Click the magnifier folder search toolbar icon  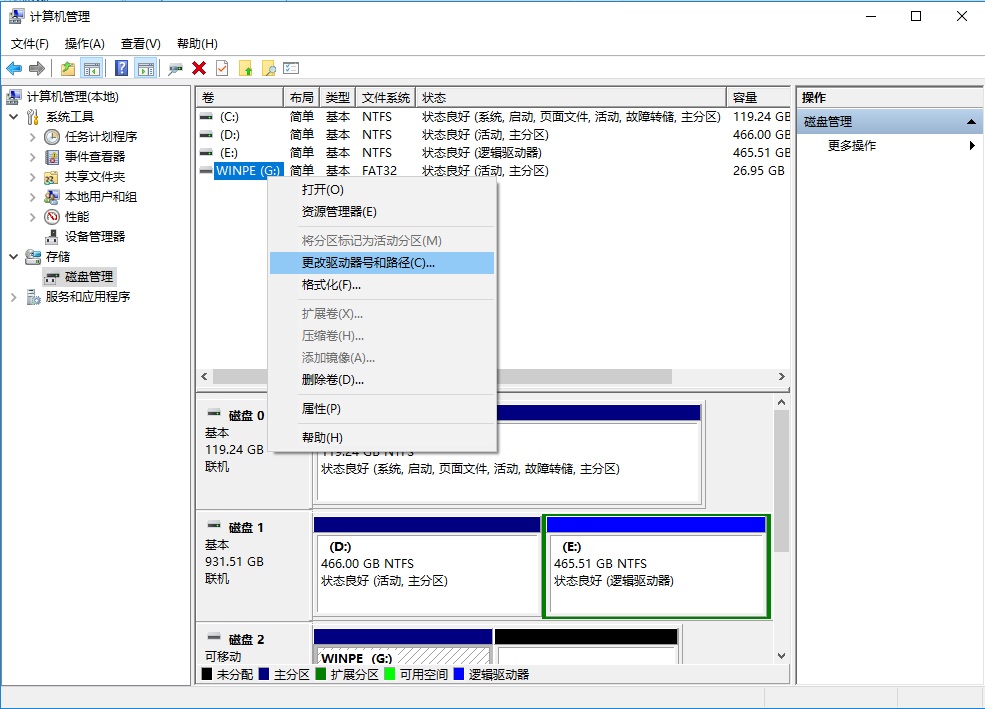268,68
